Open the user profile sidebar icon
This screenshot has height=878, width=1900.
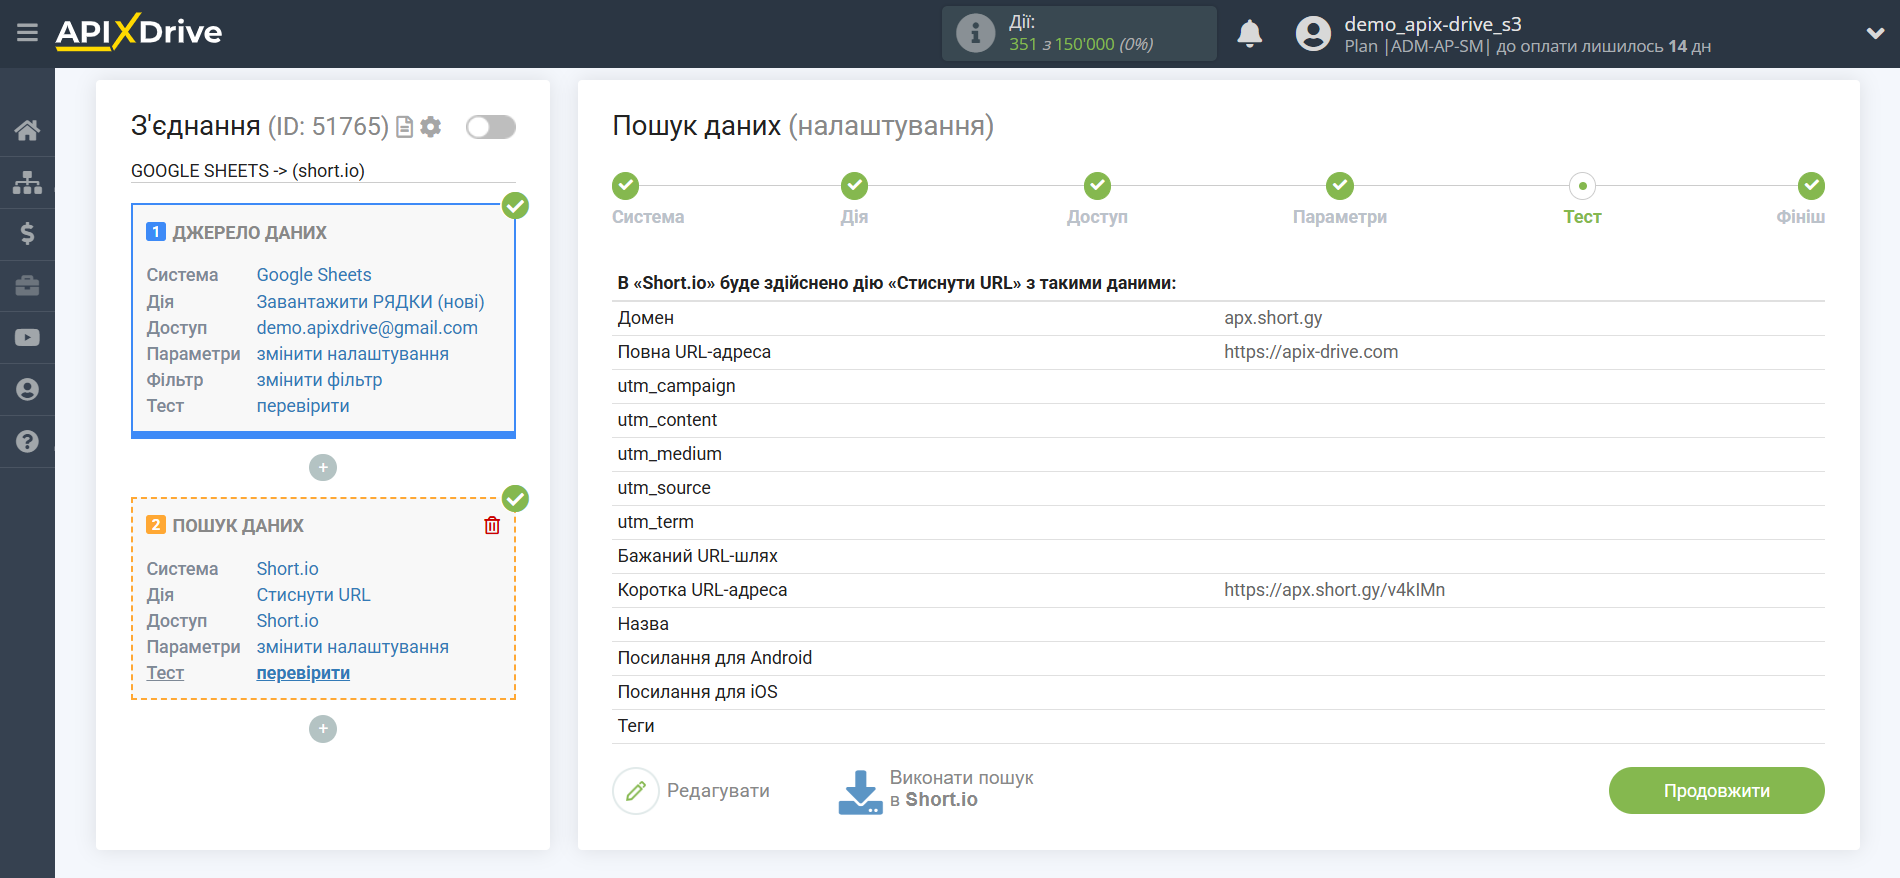(27, 390)
